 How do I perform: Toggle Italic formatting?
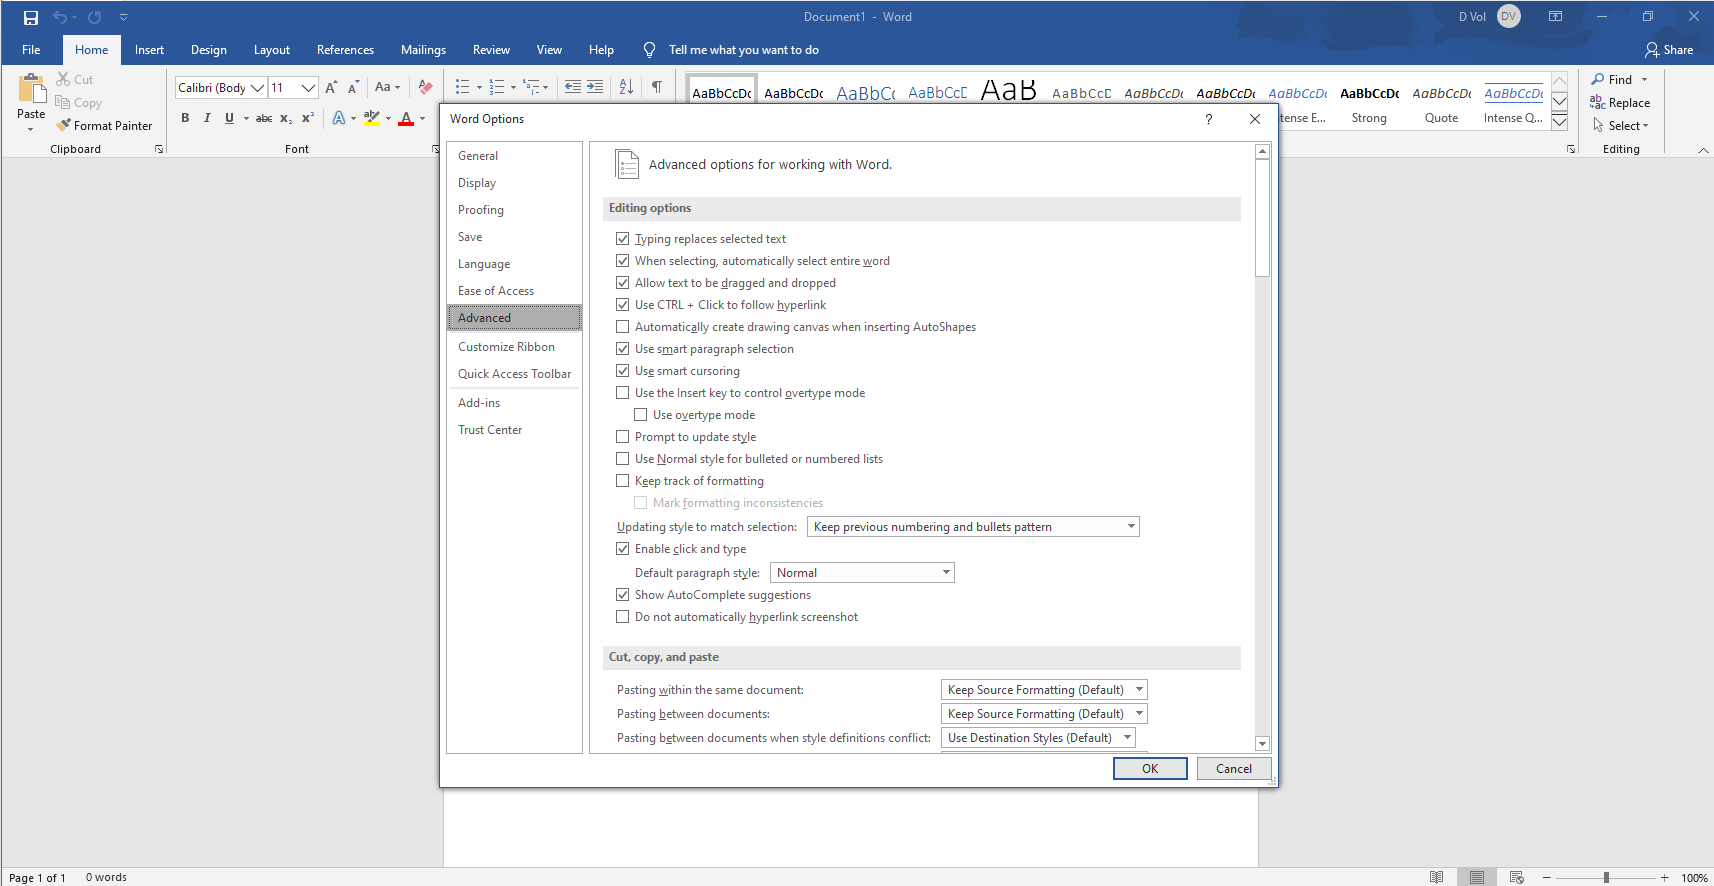(207, 118)
